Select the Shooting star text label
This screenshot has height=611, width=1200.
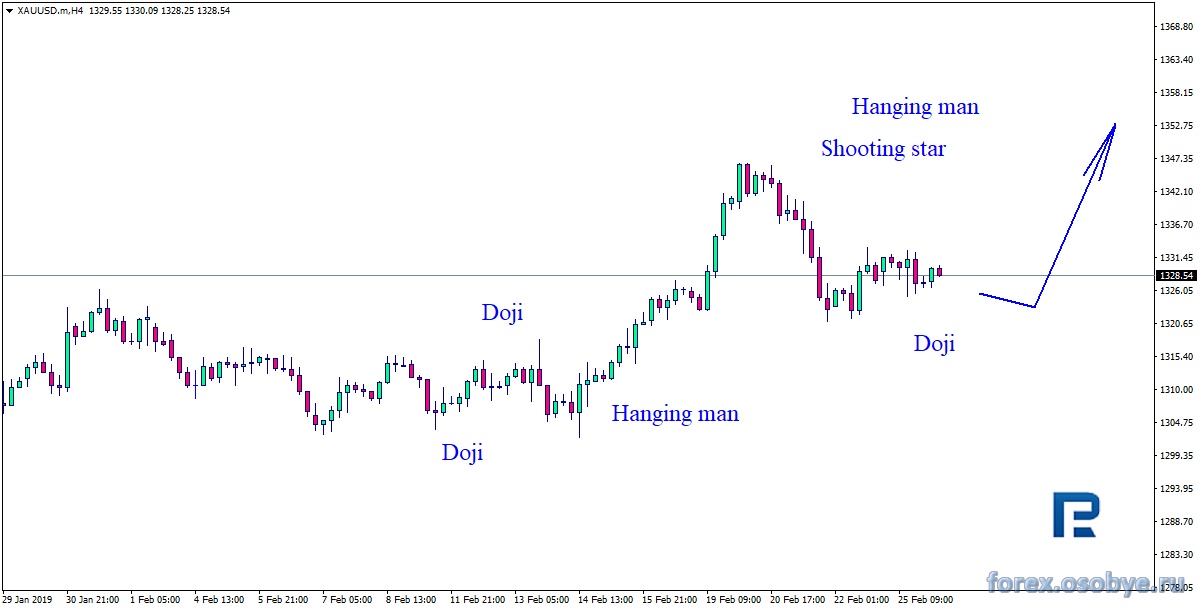click(x=883, y=149)
